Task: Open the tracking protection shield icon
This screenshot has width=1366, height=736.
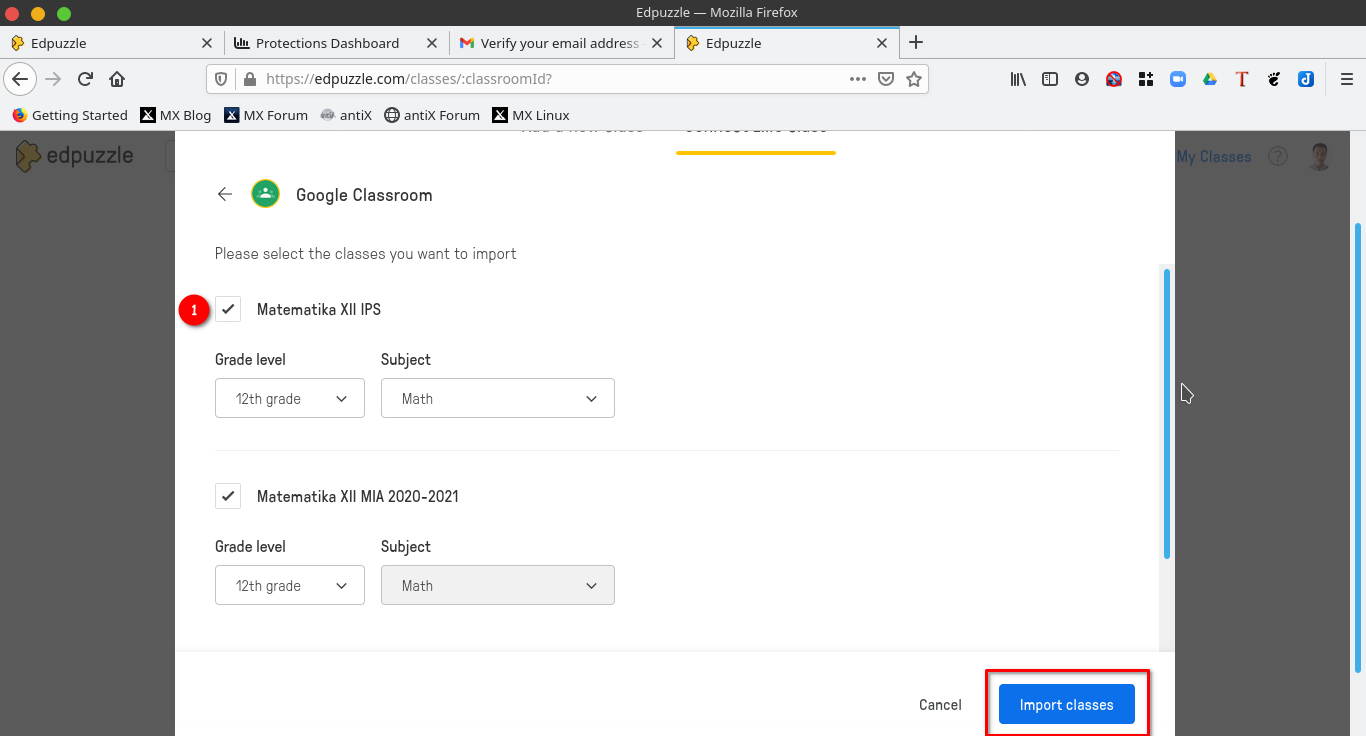Action: click(222, 79)
